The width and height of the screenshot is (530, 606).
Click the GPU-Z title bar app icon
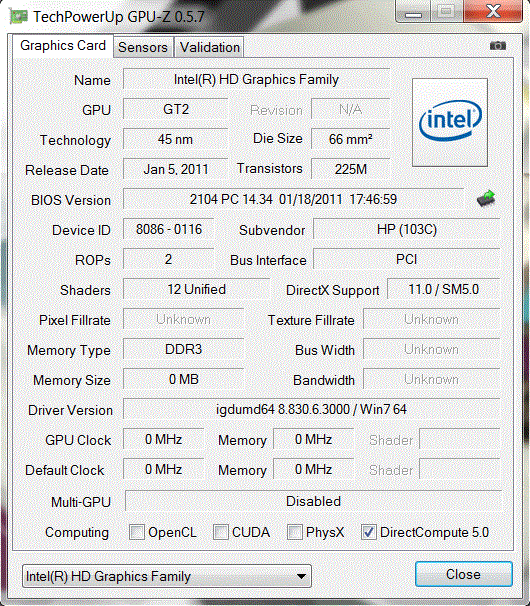(x=19, y=16)
